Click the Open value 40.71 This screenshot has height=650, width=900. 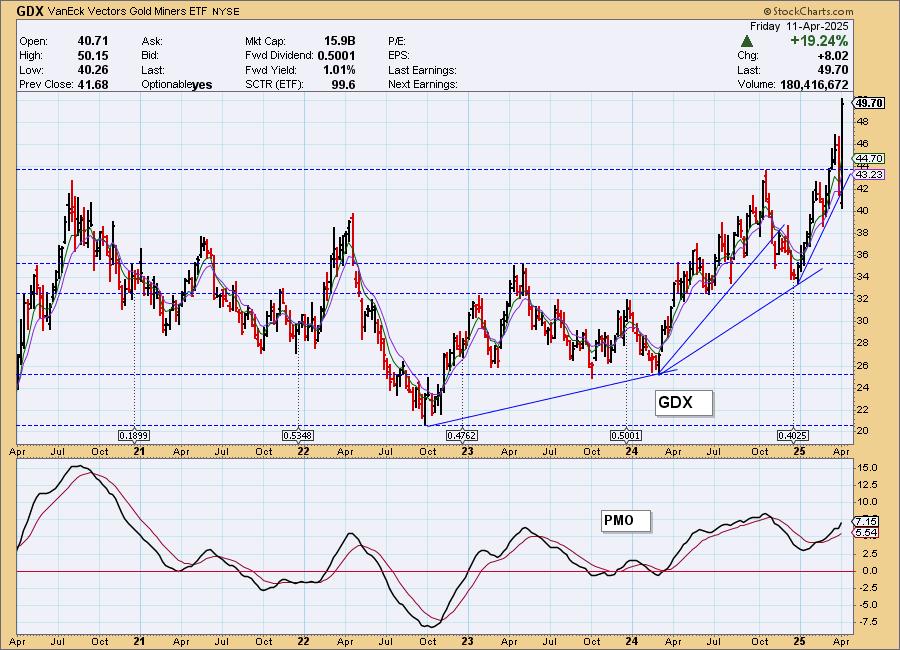(x=93, y=41)
